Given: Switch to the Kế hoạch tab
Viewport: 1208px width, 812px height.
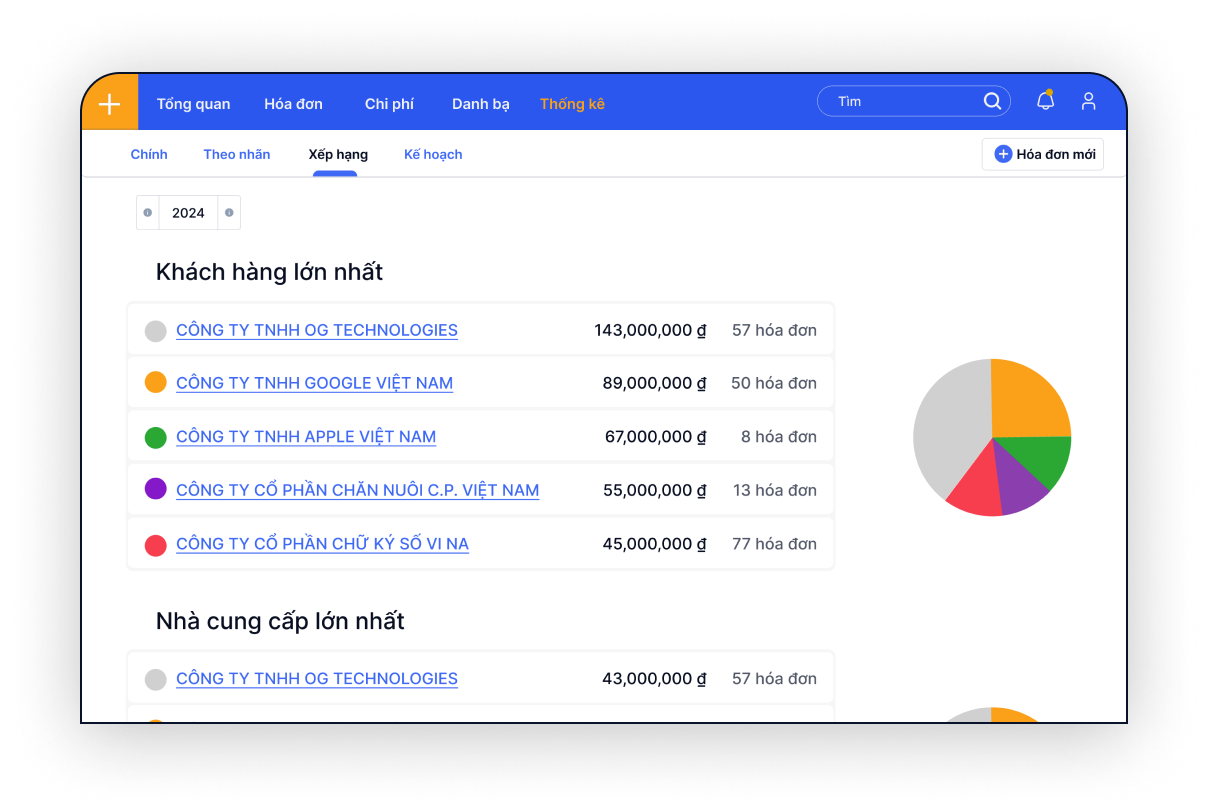Looking at the screenshot, I should point(433,154).
